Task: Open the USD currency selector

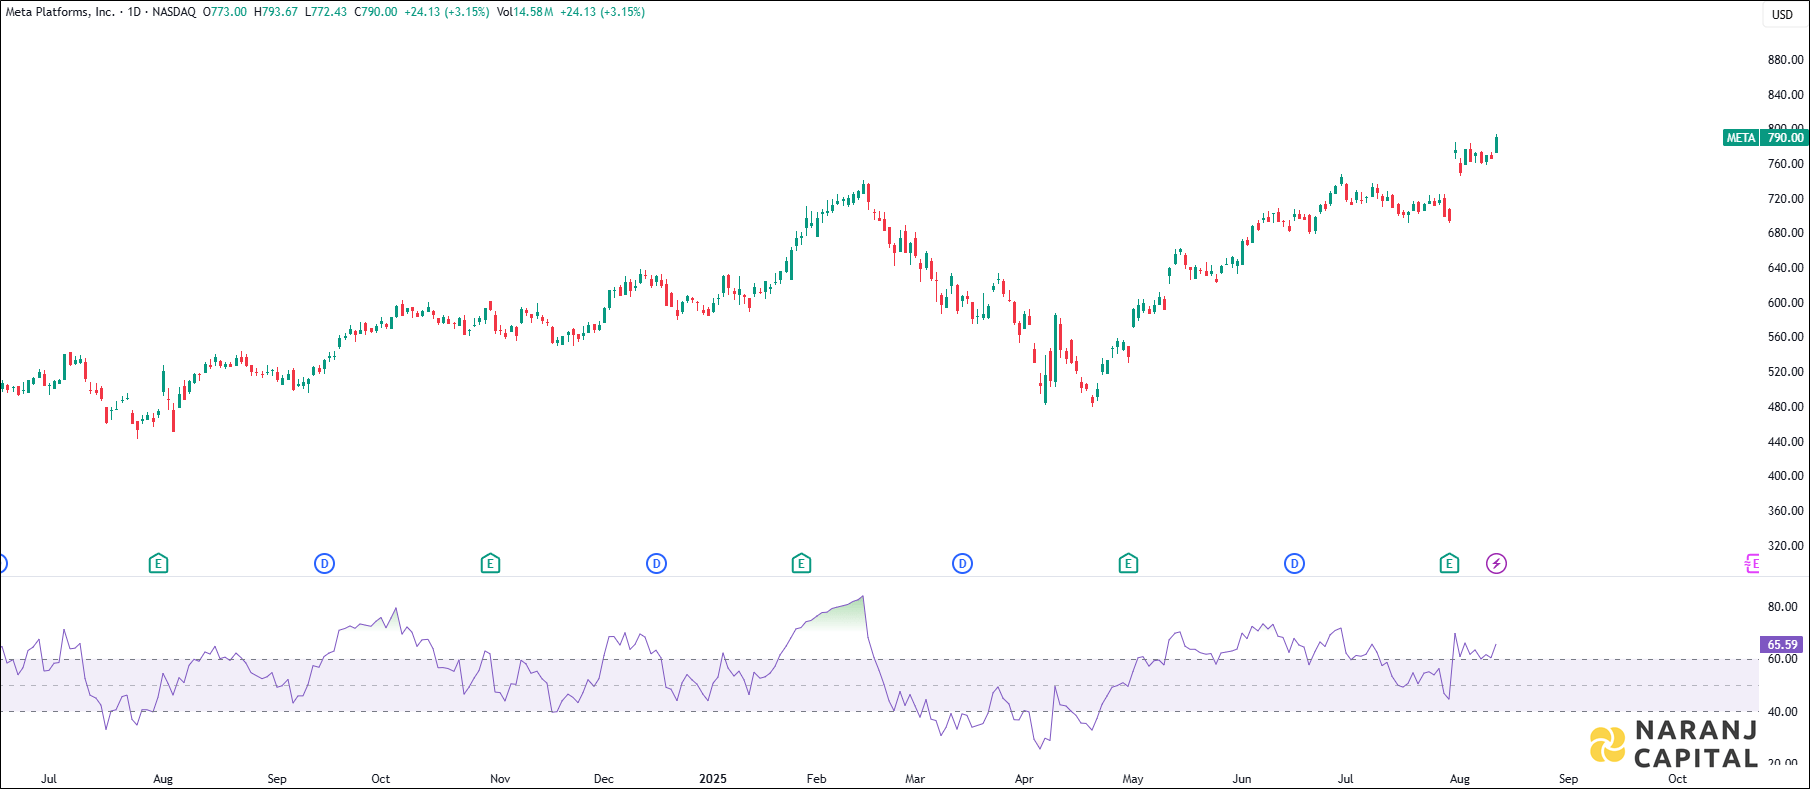Action: pos(1783,14)
